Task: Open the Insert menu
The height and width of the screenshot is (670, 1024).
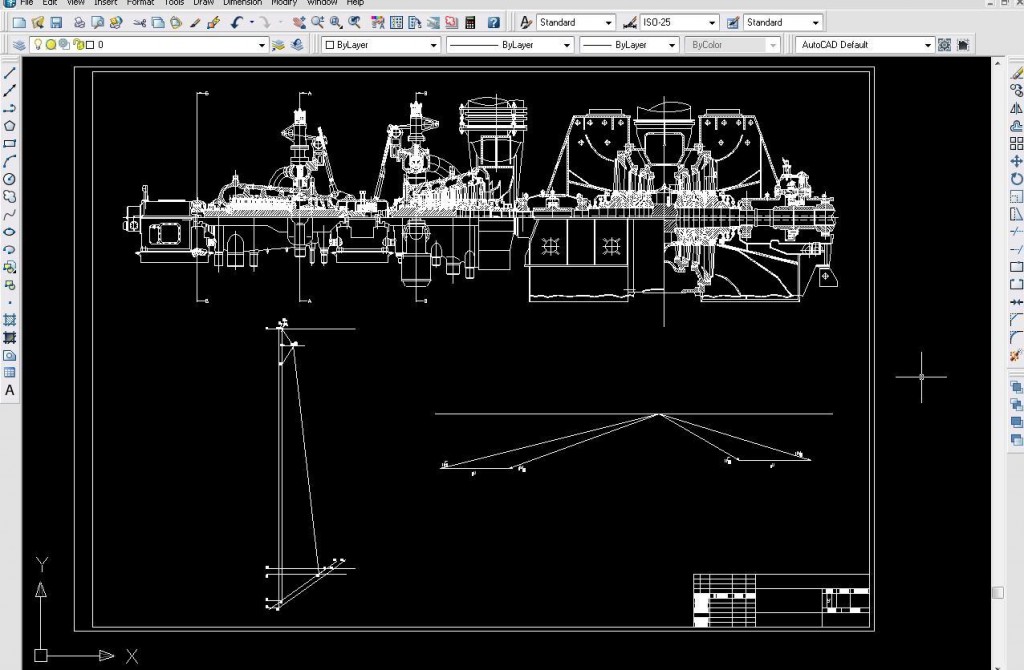Action: click(x=105, y=3)
